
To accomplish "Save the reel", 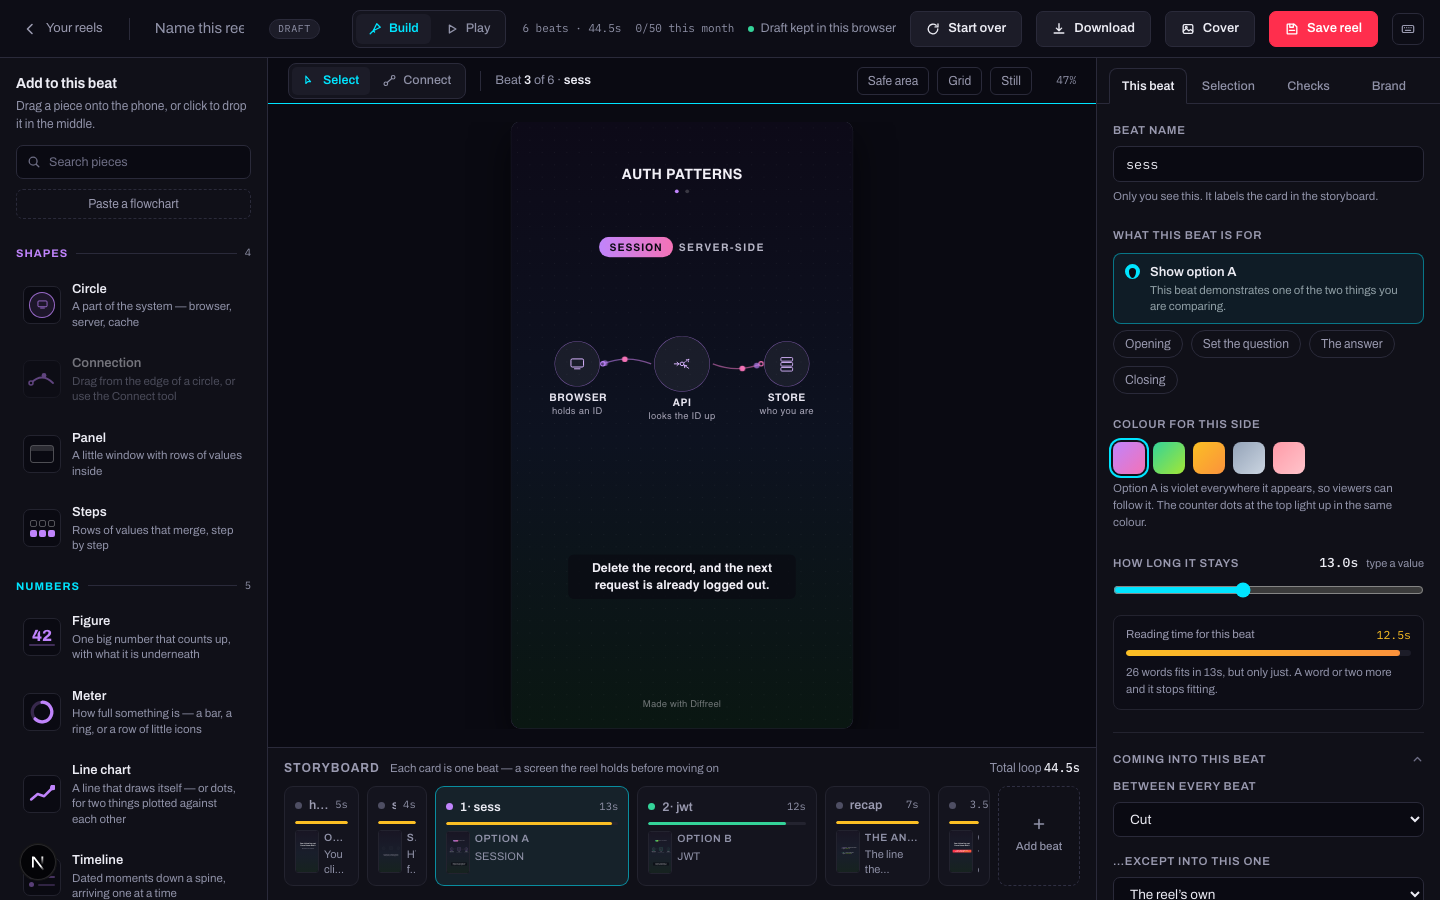I will click(x=1323, y=29).
